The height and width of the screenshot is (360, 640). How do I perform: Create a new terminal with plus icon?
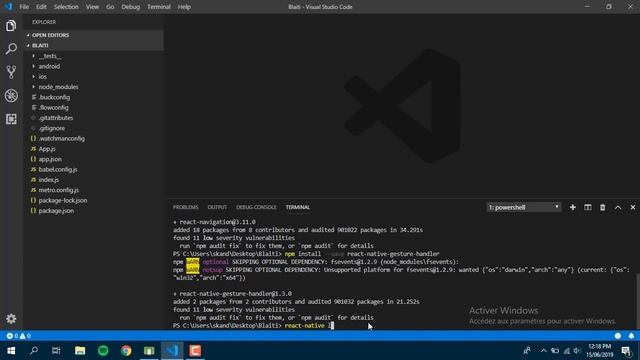click(x=573, y=207)
